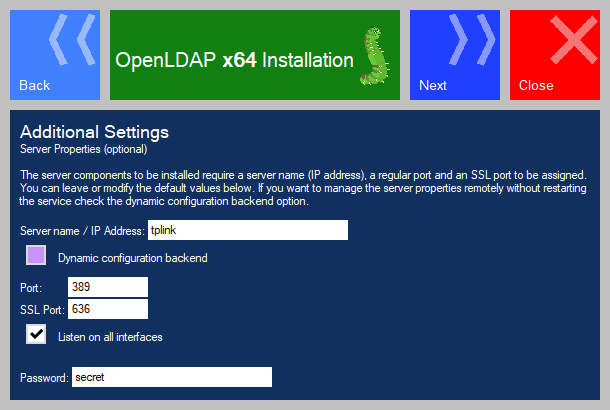Go back using the Back button
Screen dimensions: 610x410
[x=55, y=55]
